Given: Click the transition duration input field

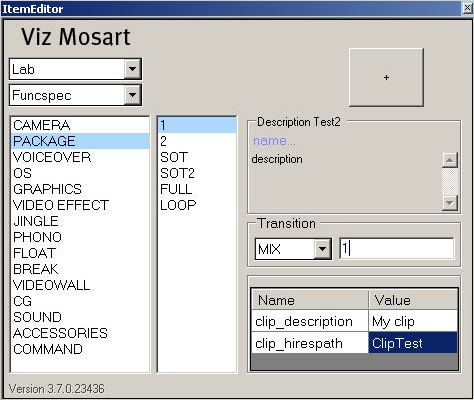Looking at the screenshot, I should point(397,249).
